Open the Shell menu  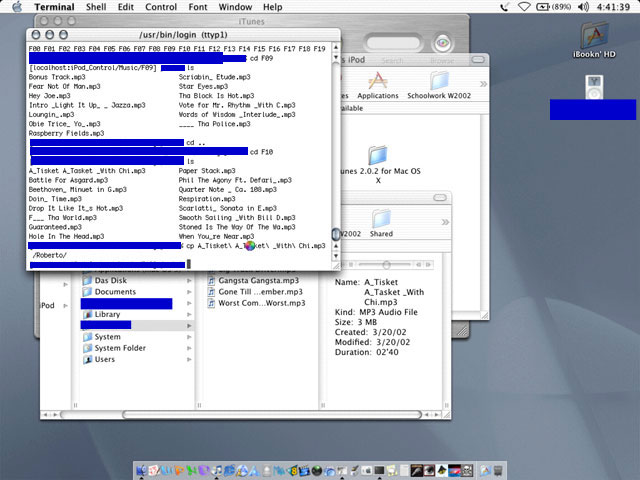[96, 7]
